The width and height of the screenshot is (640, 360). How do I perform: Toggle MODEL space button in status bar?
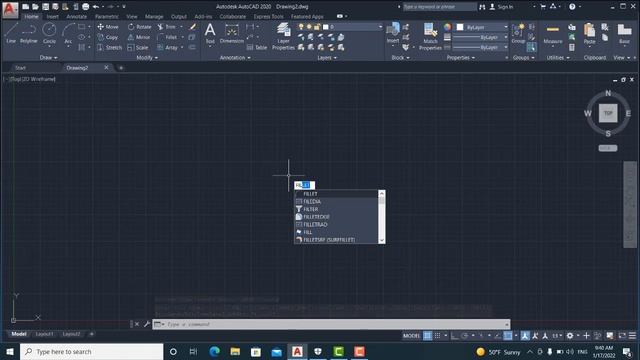coord(411,336)
